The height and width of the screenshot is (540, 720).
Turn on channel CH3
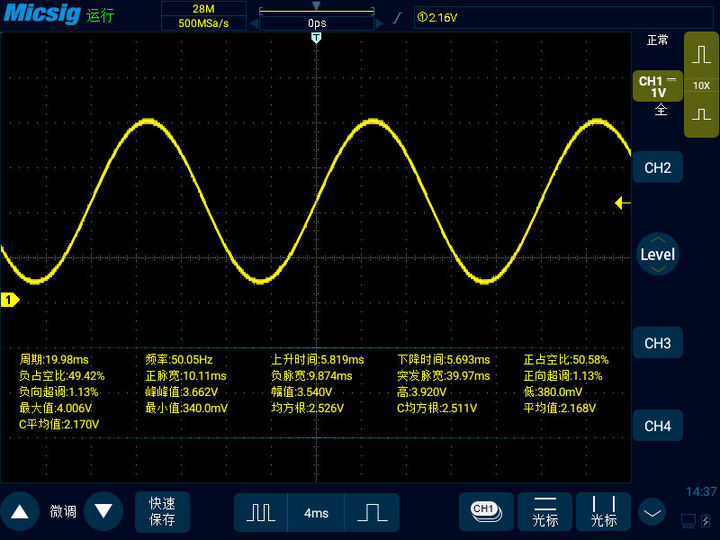658,343
